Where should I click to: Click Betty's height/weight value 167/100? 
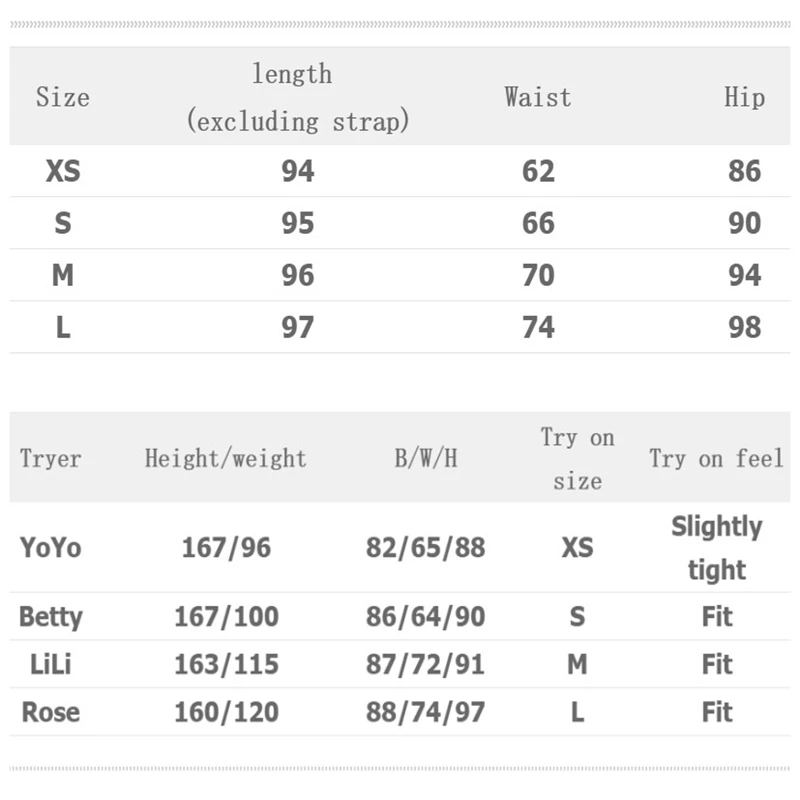click(x=226, y=616)
